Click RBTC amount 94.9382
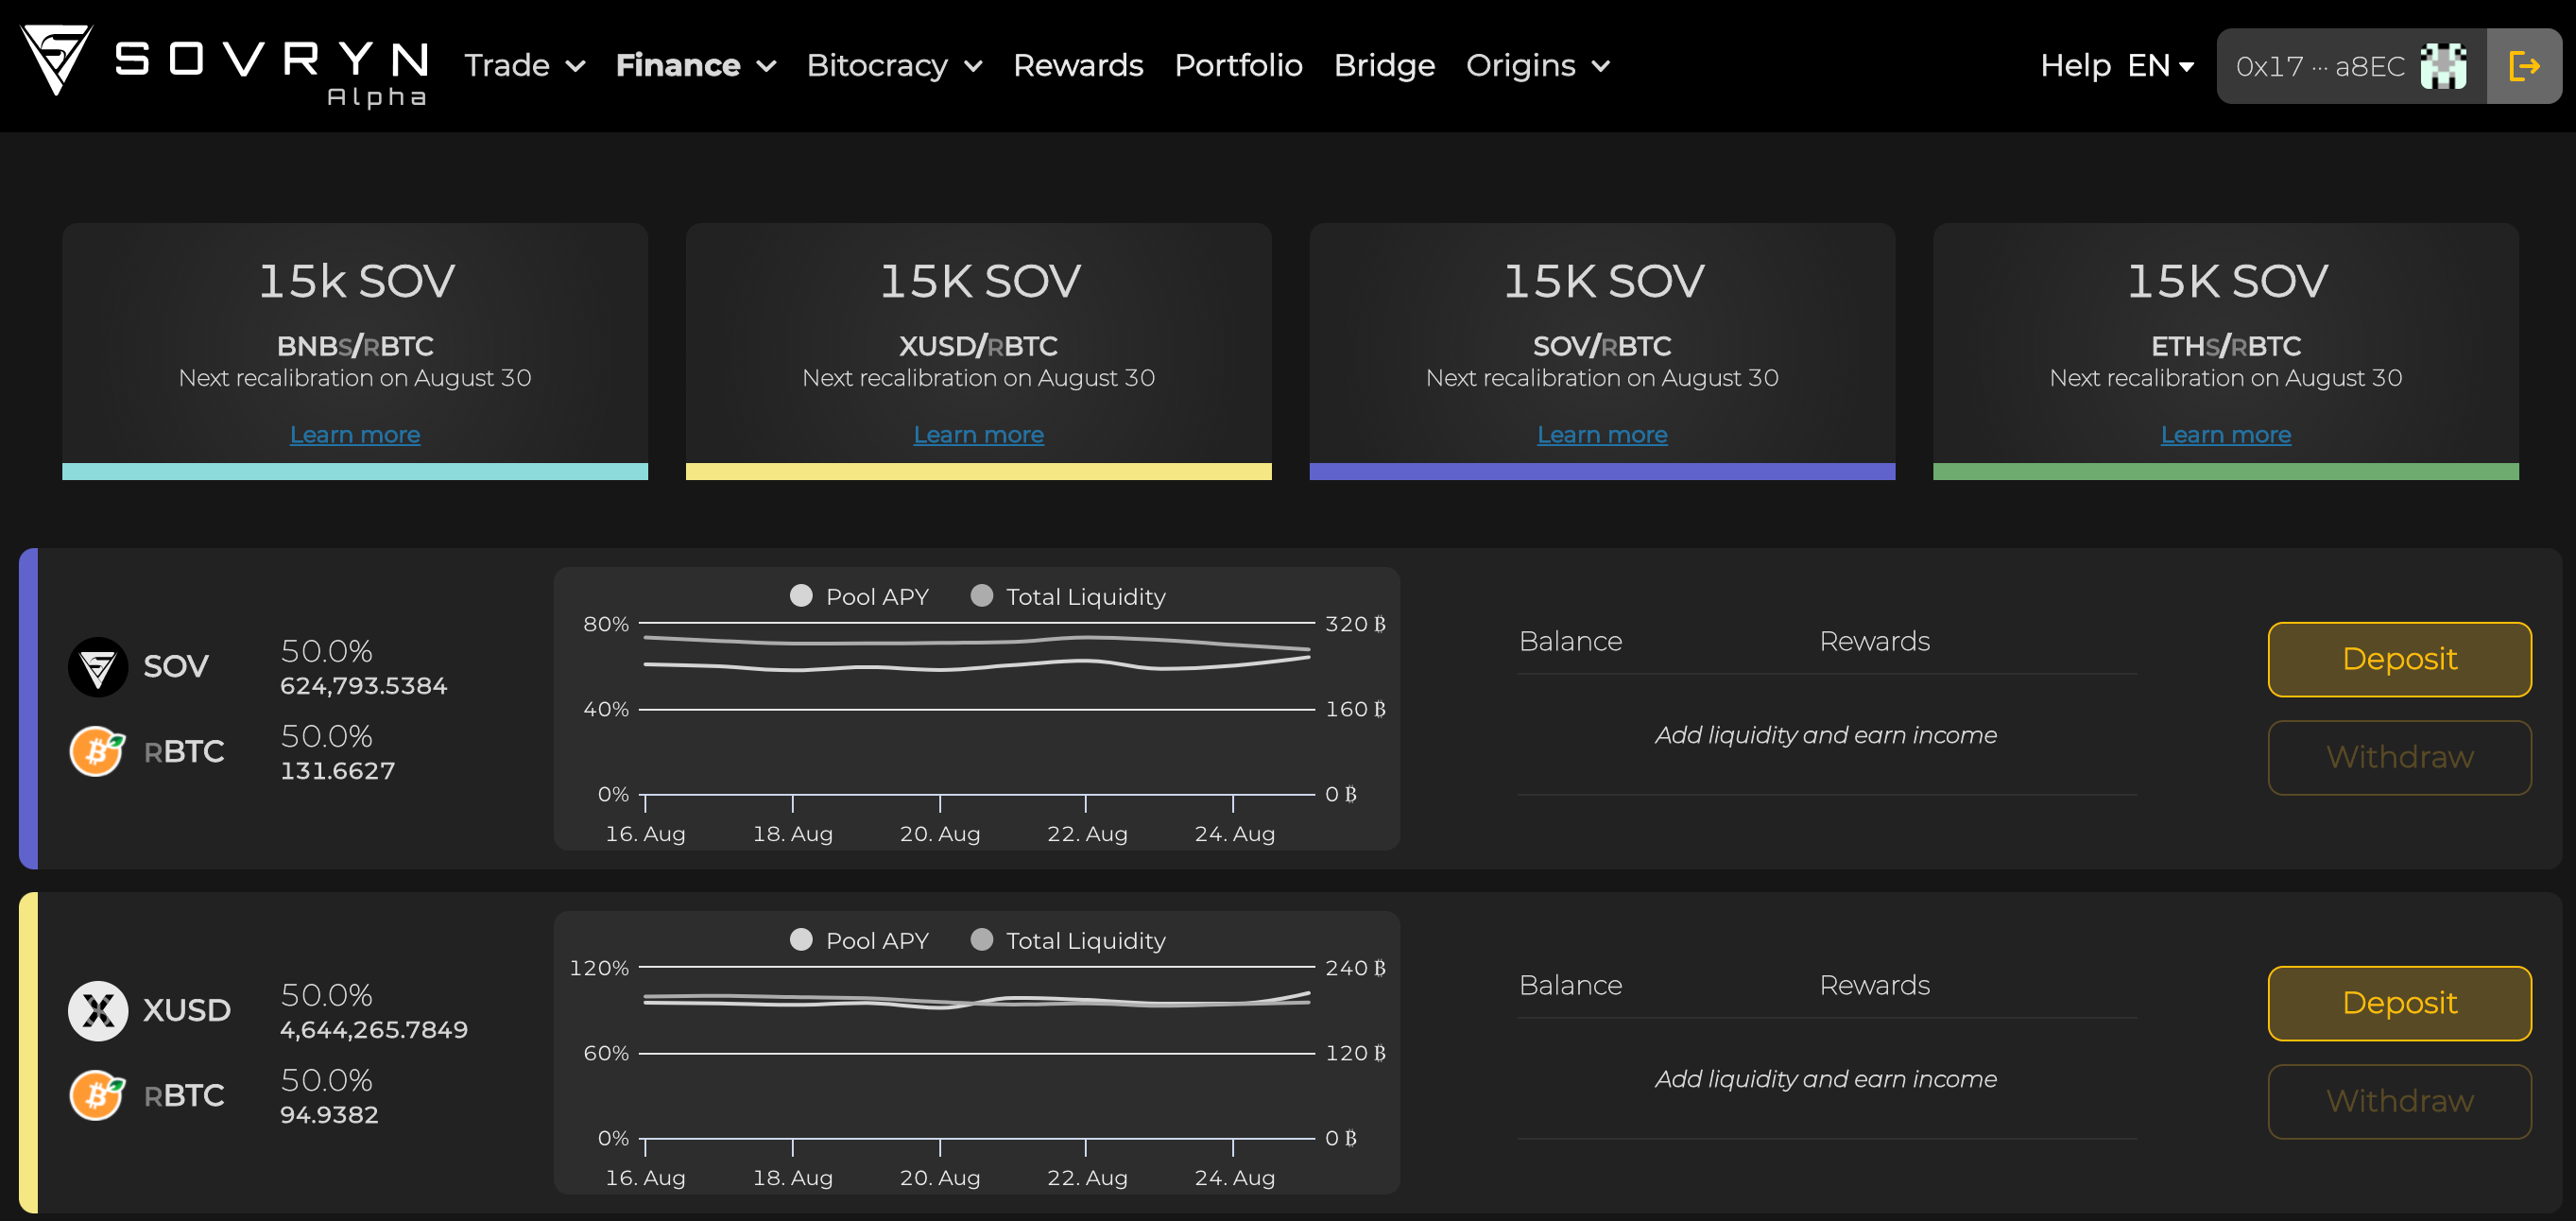 pyautogui.click(x=329, y=1115)
